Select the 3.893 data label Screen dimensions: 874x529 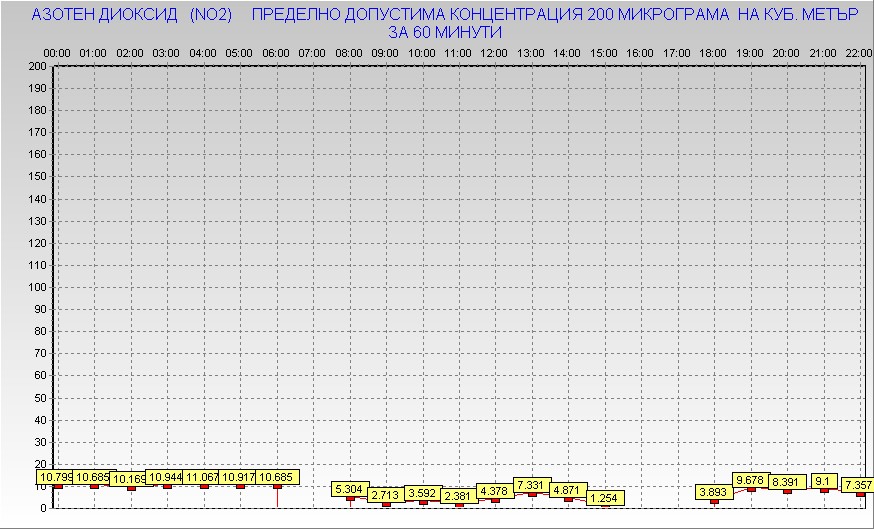coord(714,492)
